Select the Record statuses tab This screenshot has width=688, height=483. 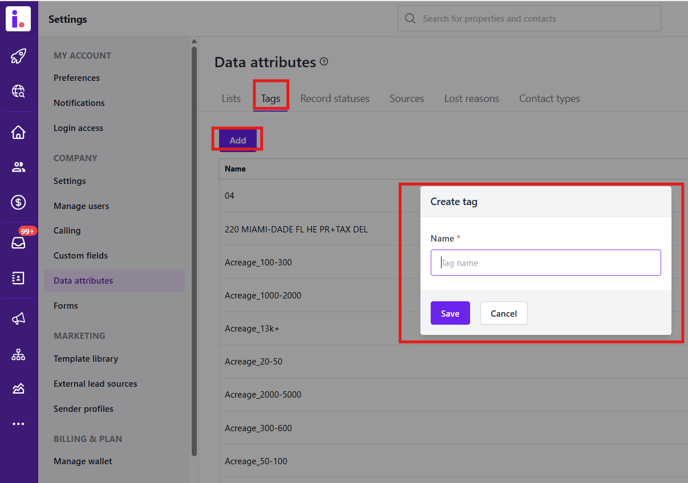tap(335, 99)
